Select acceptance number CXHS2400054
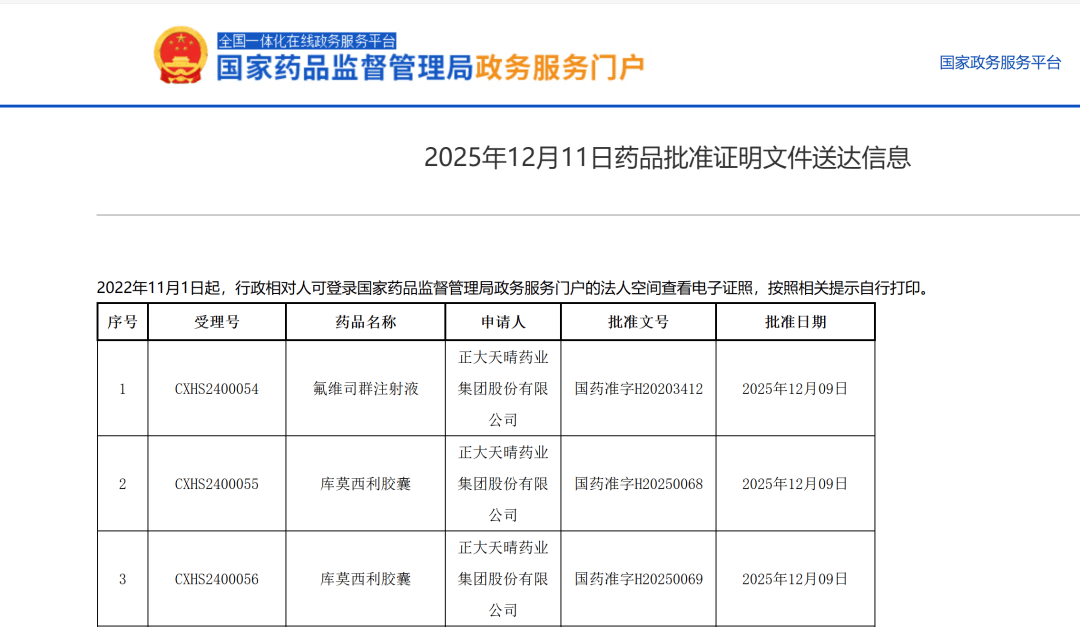 pos(216,389)
